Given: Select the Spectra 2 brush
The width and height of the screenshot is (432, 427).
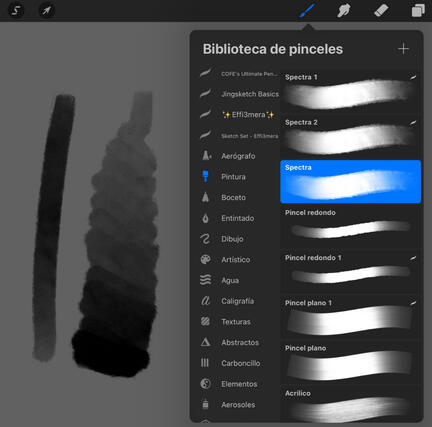Looking at the screenshot, I should [x=350, y=137].
